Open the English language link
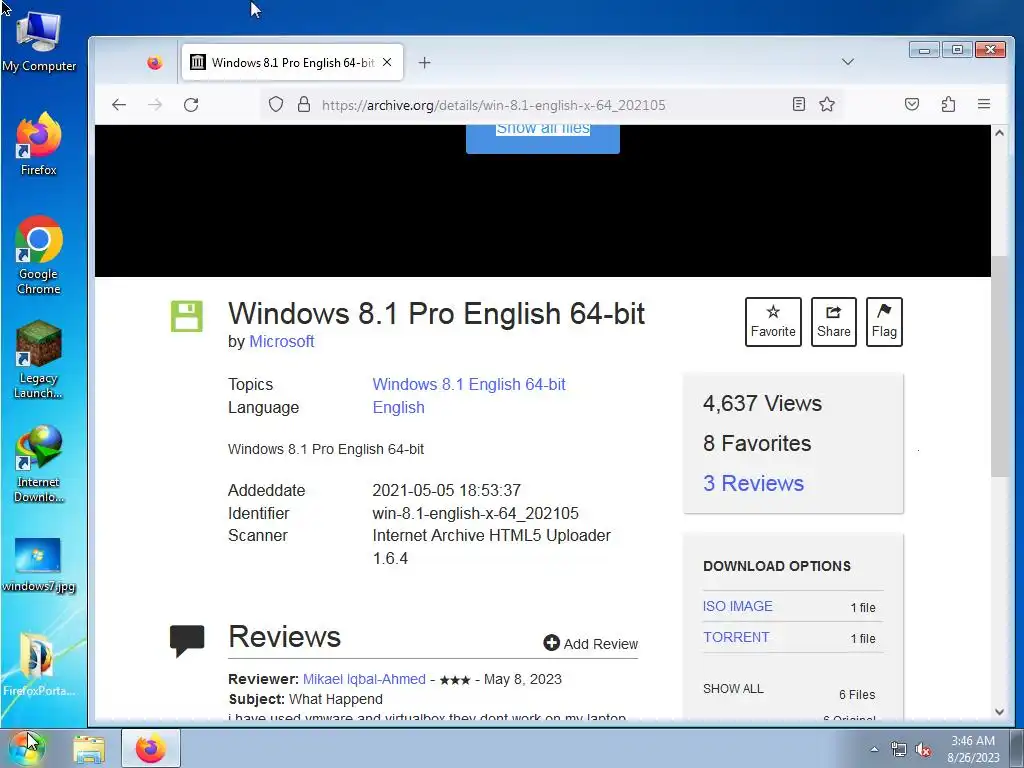 click(x=398, y=408)
